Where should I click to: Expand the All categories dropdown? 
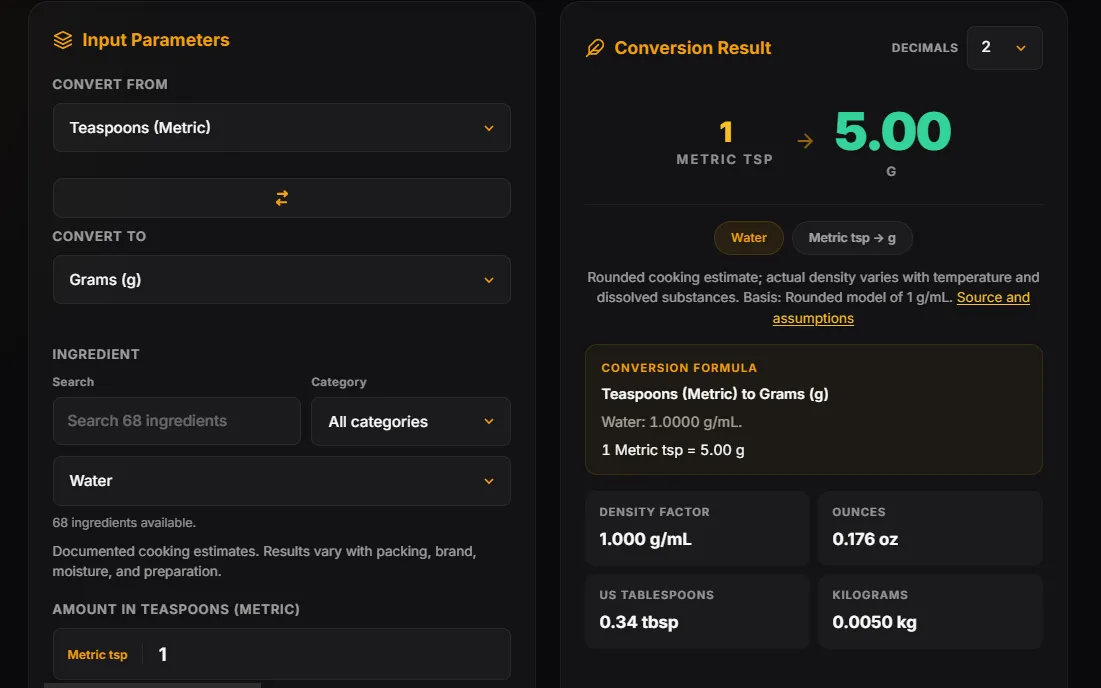pos(411,421)
